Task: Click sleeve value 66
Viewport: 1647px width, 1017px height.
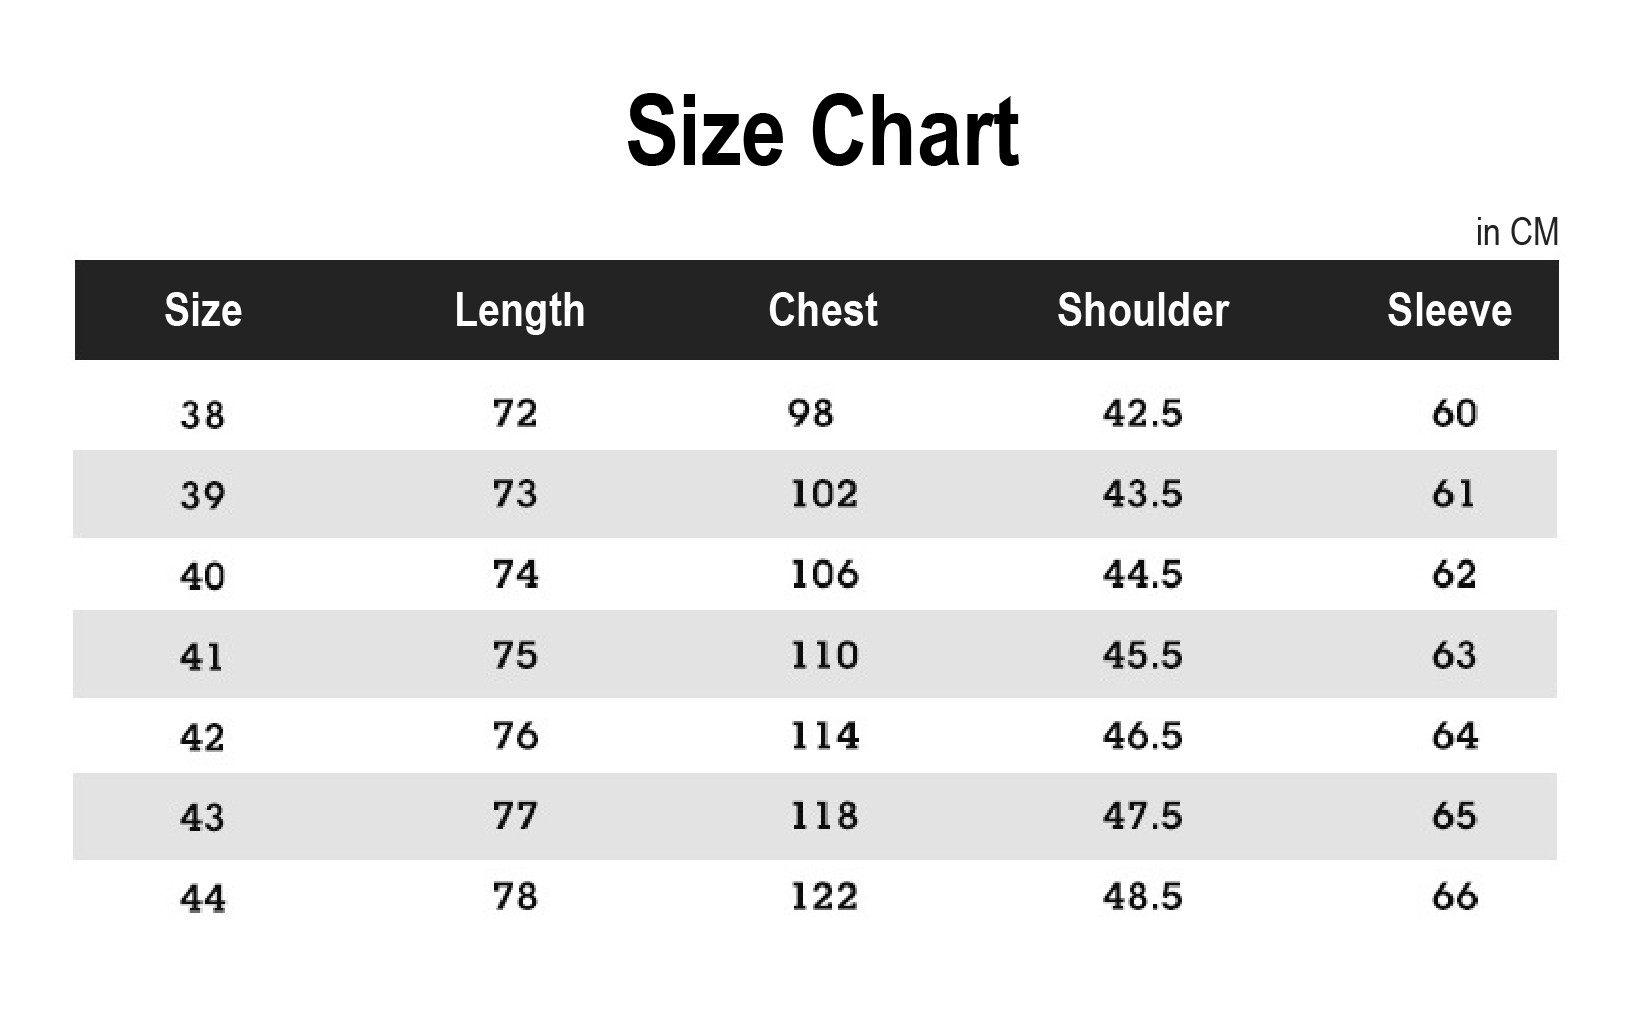Action: (x=1454, y=896)
